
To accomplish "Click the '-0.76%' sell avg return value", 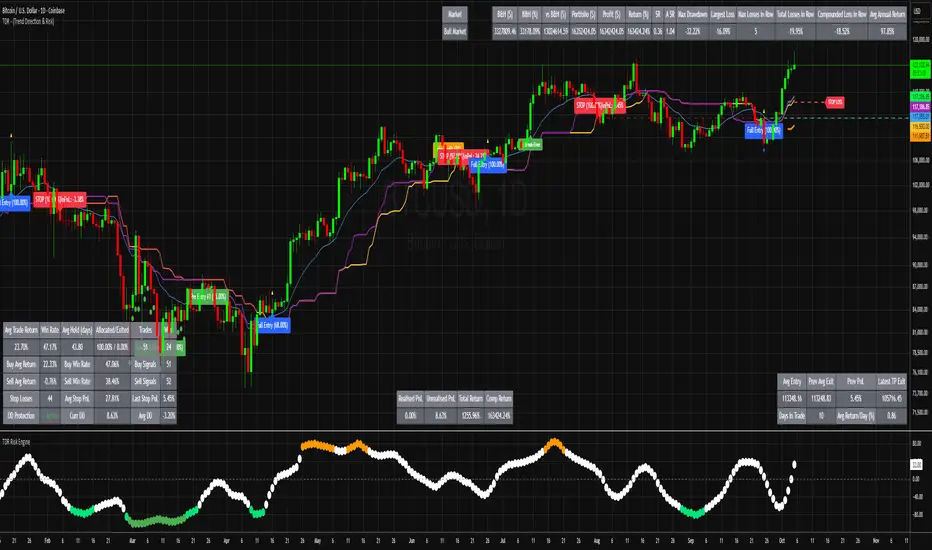I will 50,382.
